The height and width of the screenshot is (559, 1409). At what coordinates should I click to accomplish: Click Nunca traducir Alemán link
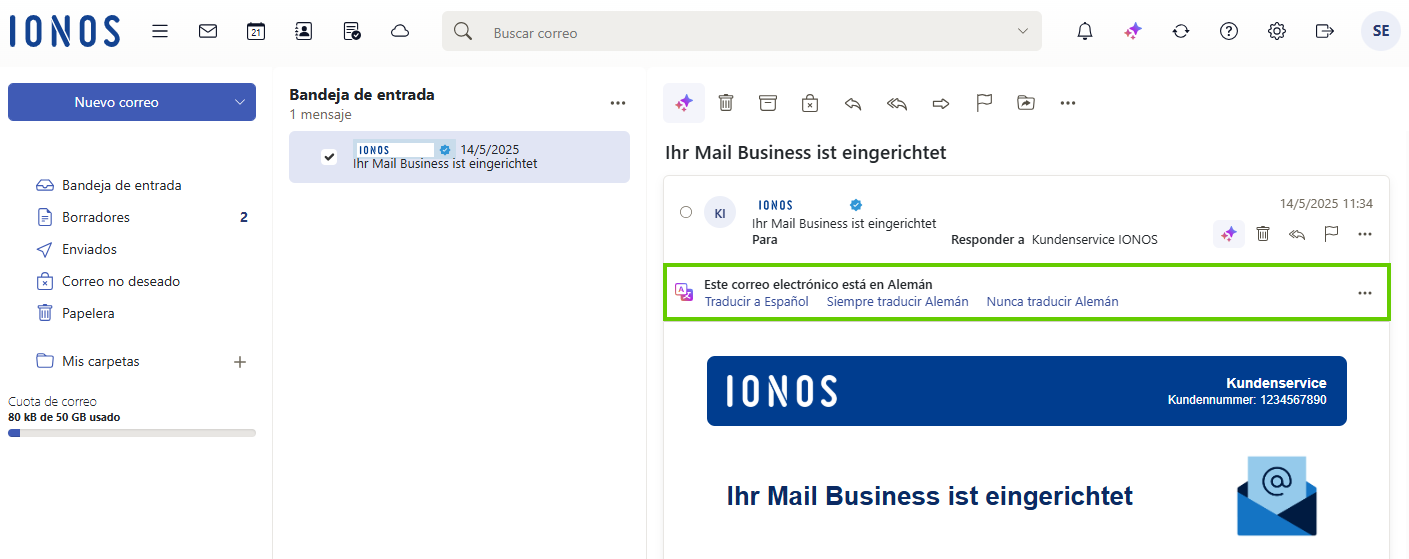[x=1052, y=301]
